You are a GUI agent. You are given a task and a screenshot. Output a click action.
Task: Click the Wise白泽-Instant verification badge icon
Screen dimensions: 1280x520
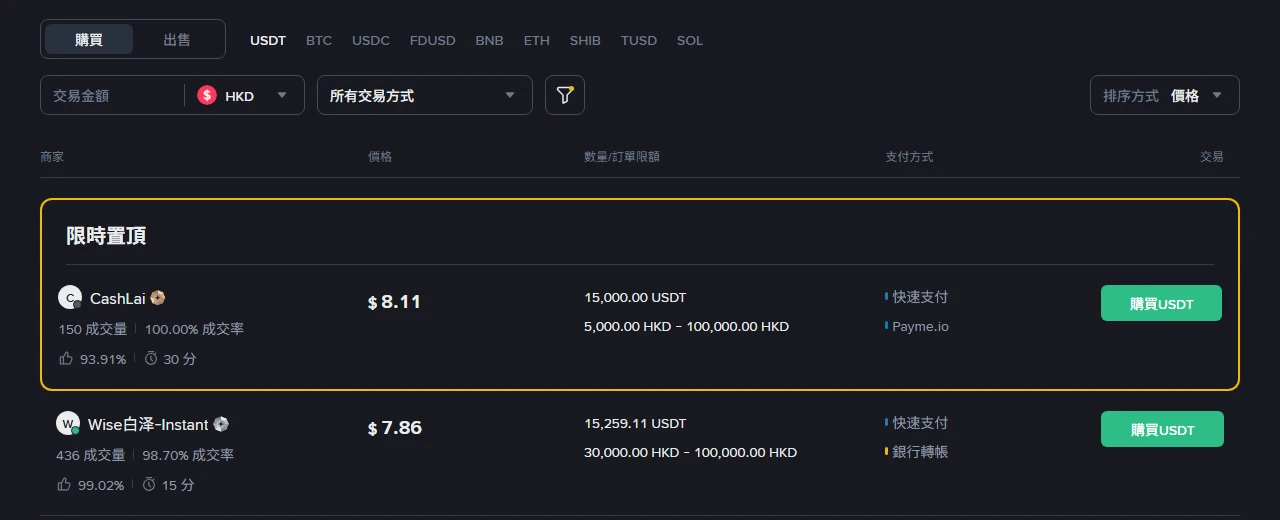click(x=221, y=424)
